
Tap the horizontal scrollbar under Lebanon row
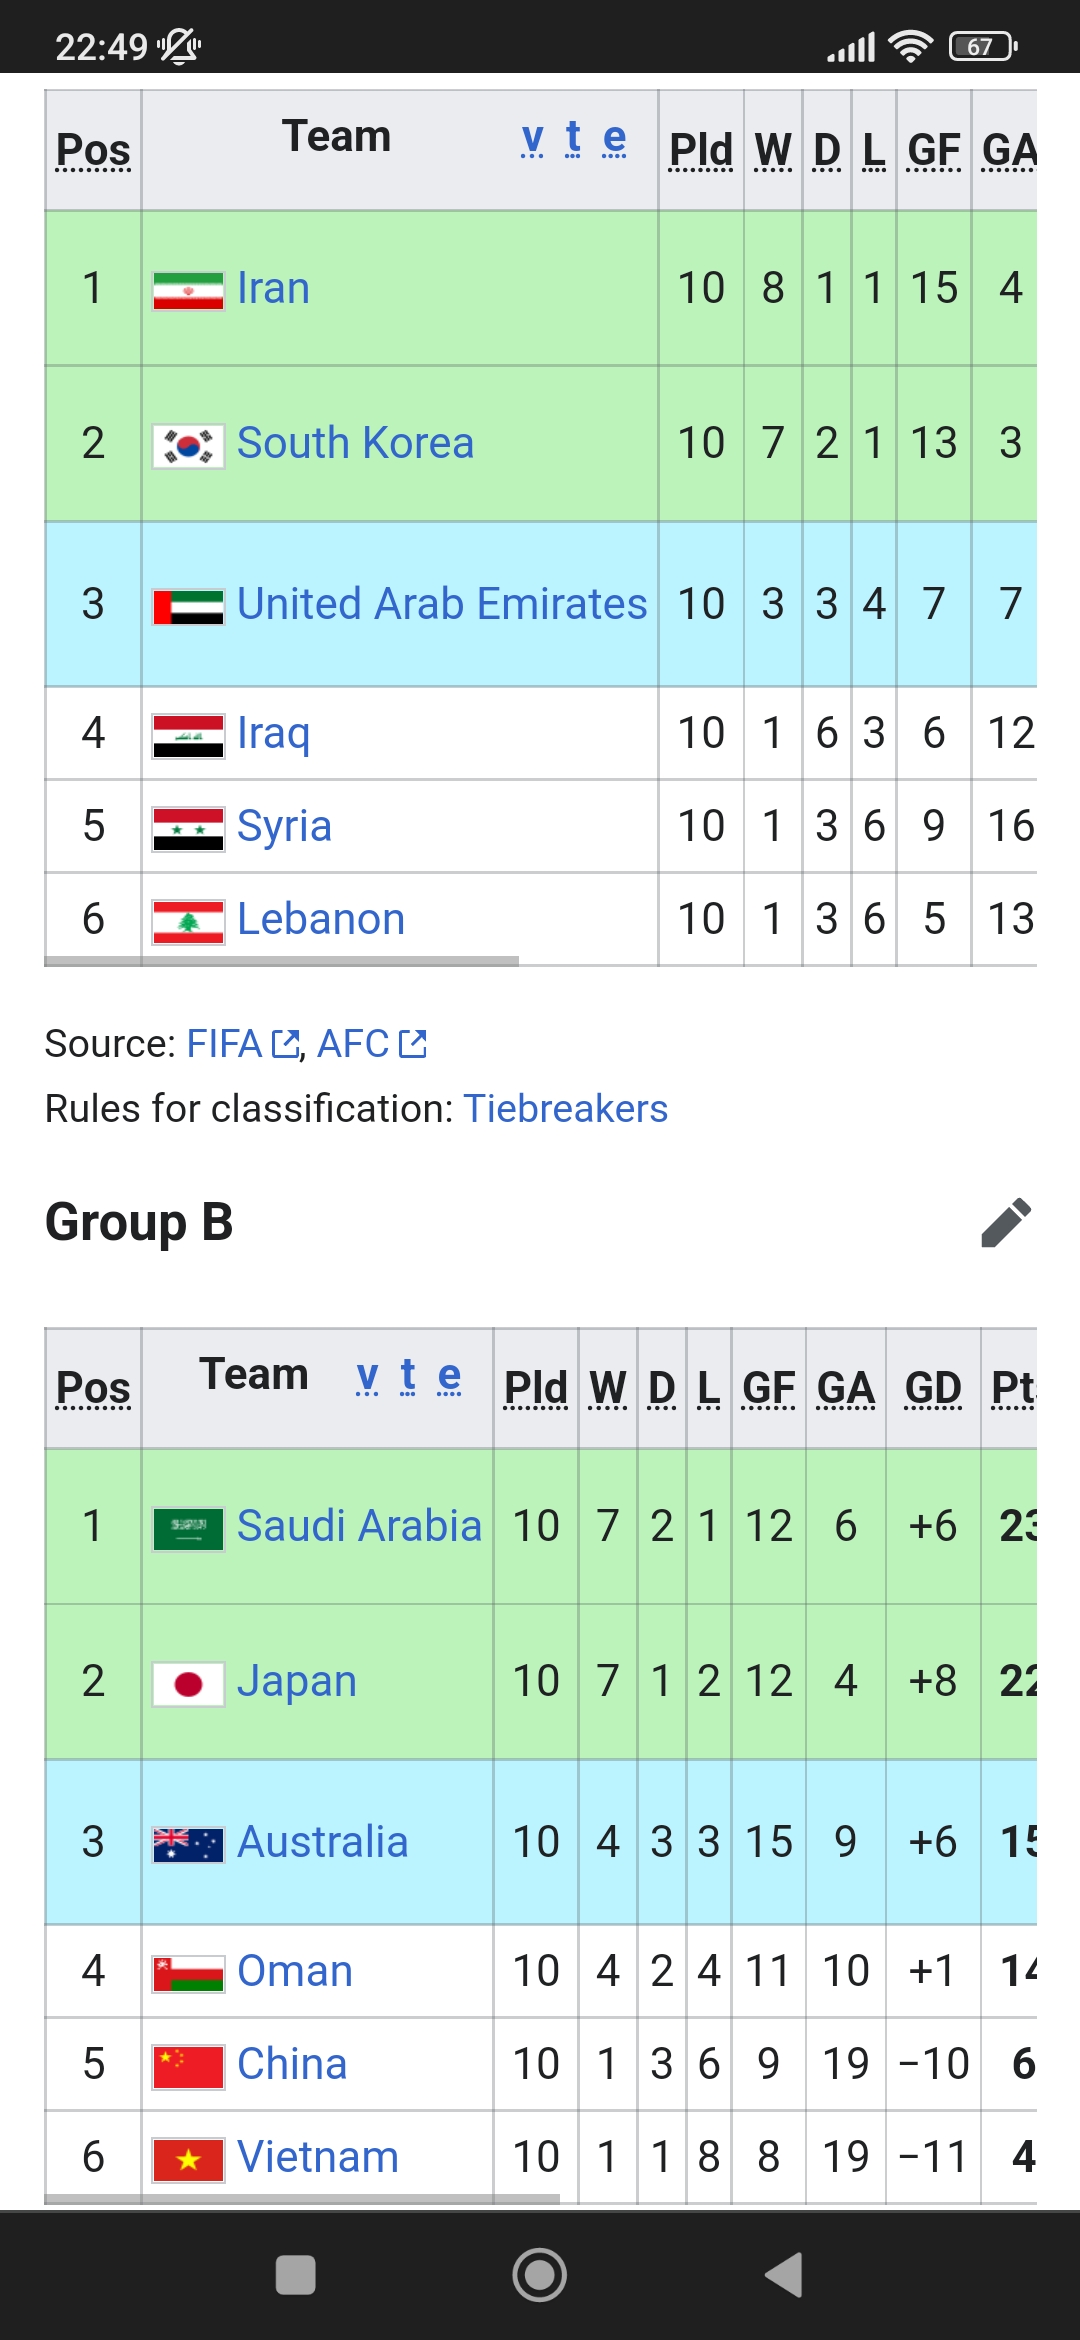click(x=282, y=961)
